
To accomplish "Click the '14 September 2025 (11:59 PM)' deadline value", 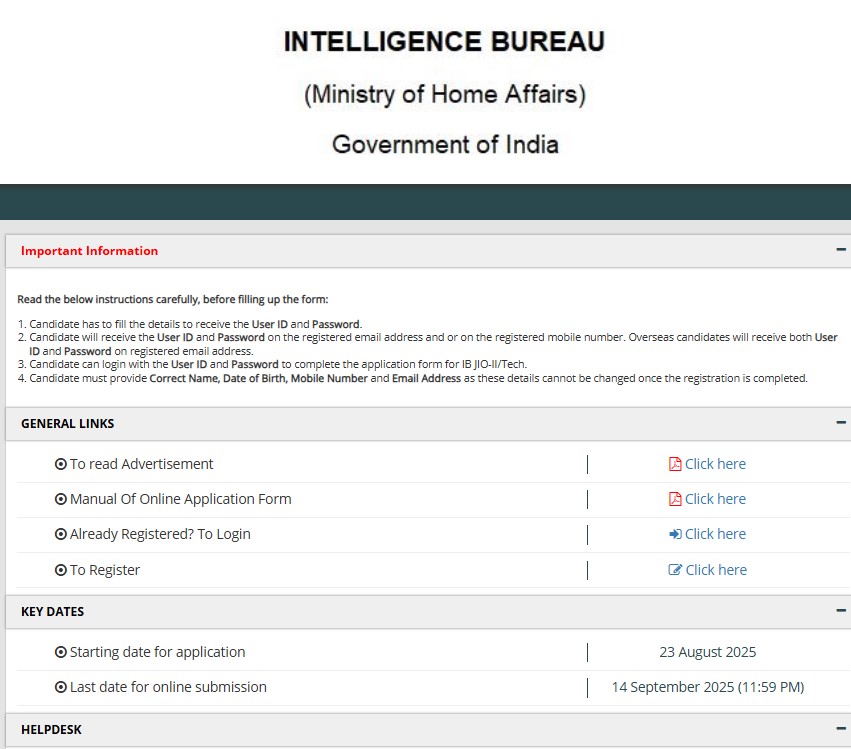I will coord(708,687).
